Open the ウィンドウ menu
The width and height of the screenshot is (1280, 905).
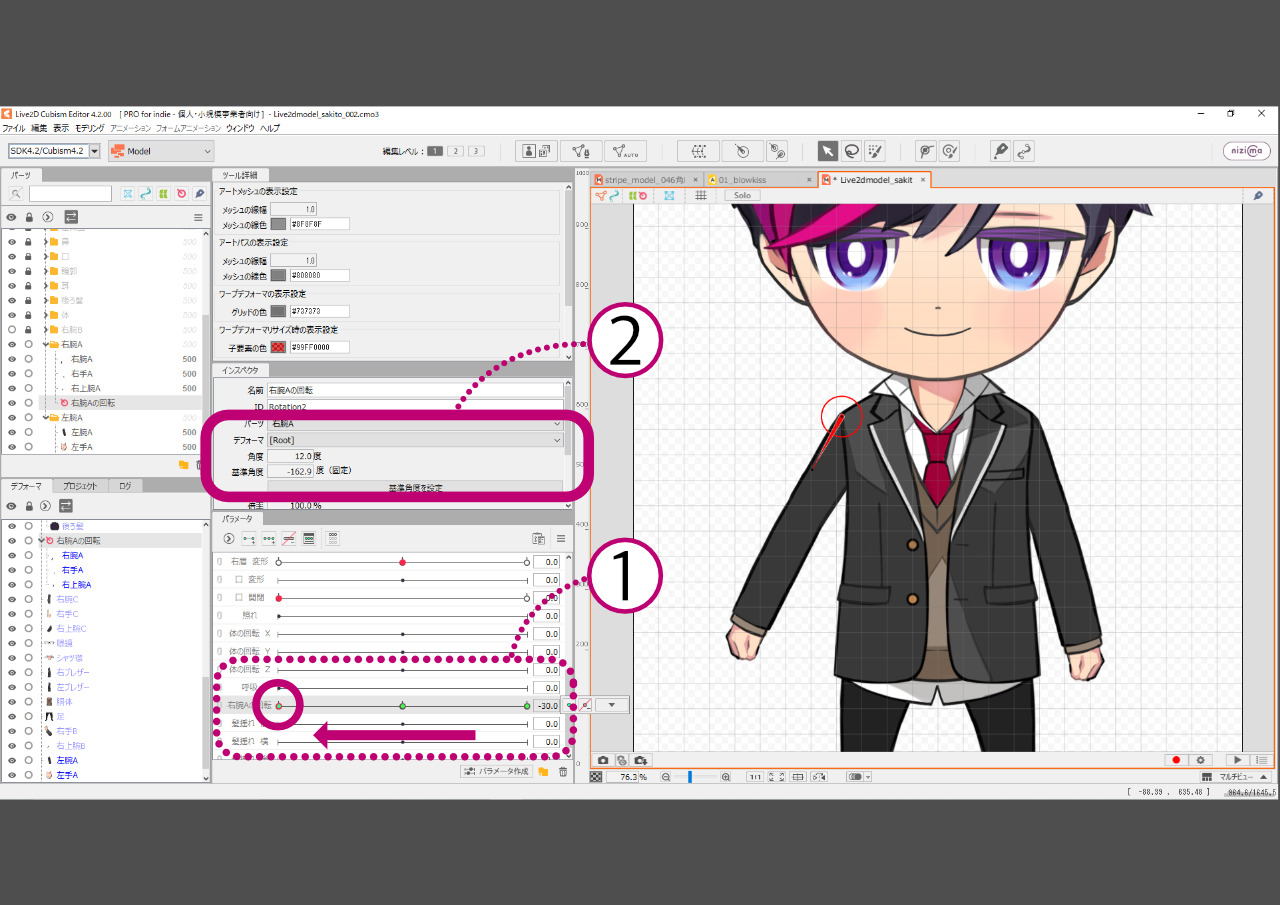point(240,128)
